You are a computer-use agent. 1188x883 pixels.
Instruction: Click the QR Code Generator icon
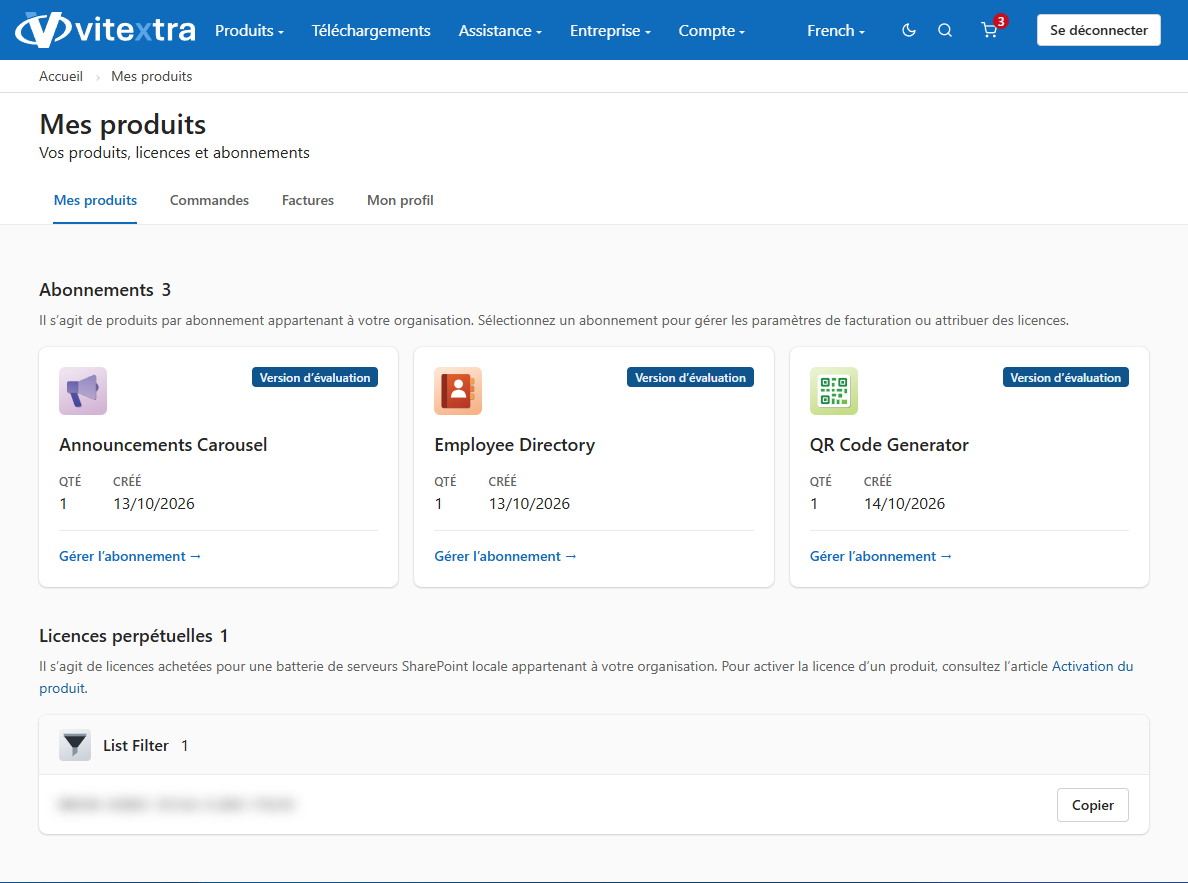(833, 391)
